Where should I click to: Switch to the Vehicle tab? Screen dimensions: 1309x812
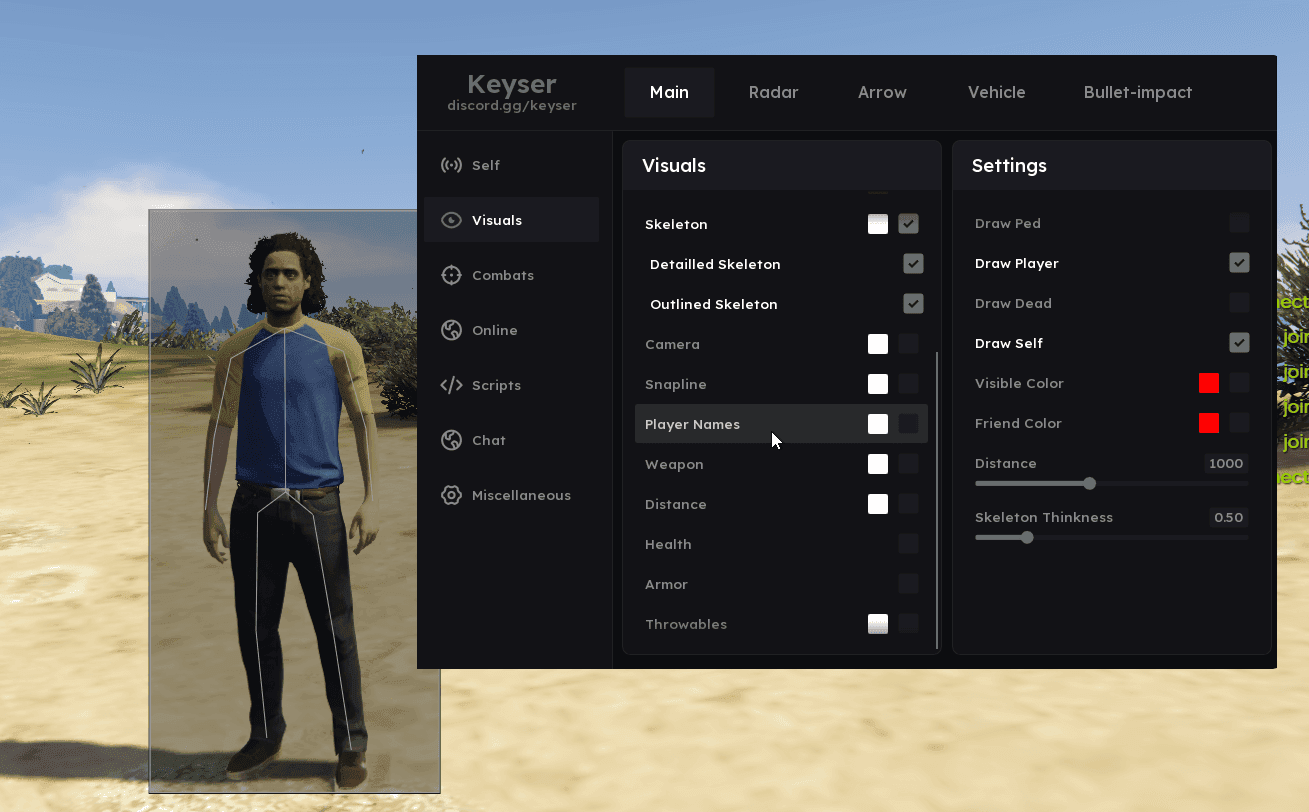(996, 92)
